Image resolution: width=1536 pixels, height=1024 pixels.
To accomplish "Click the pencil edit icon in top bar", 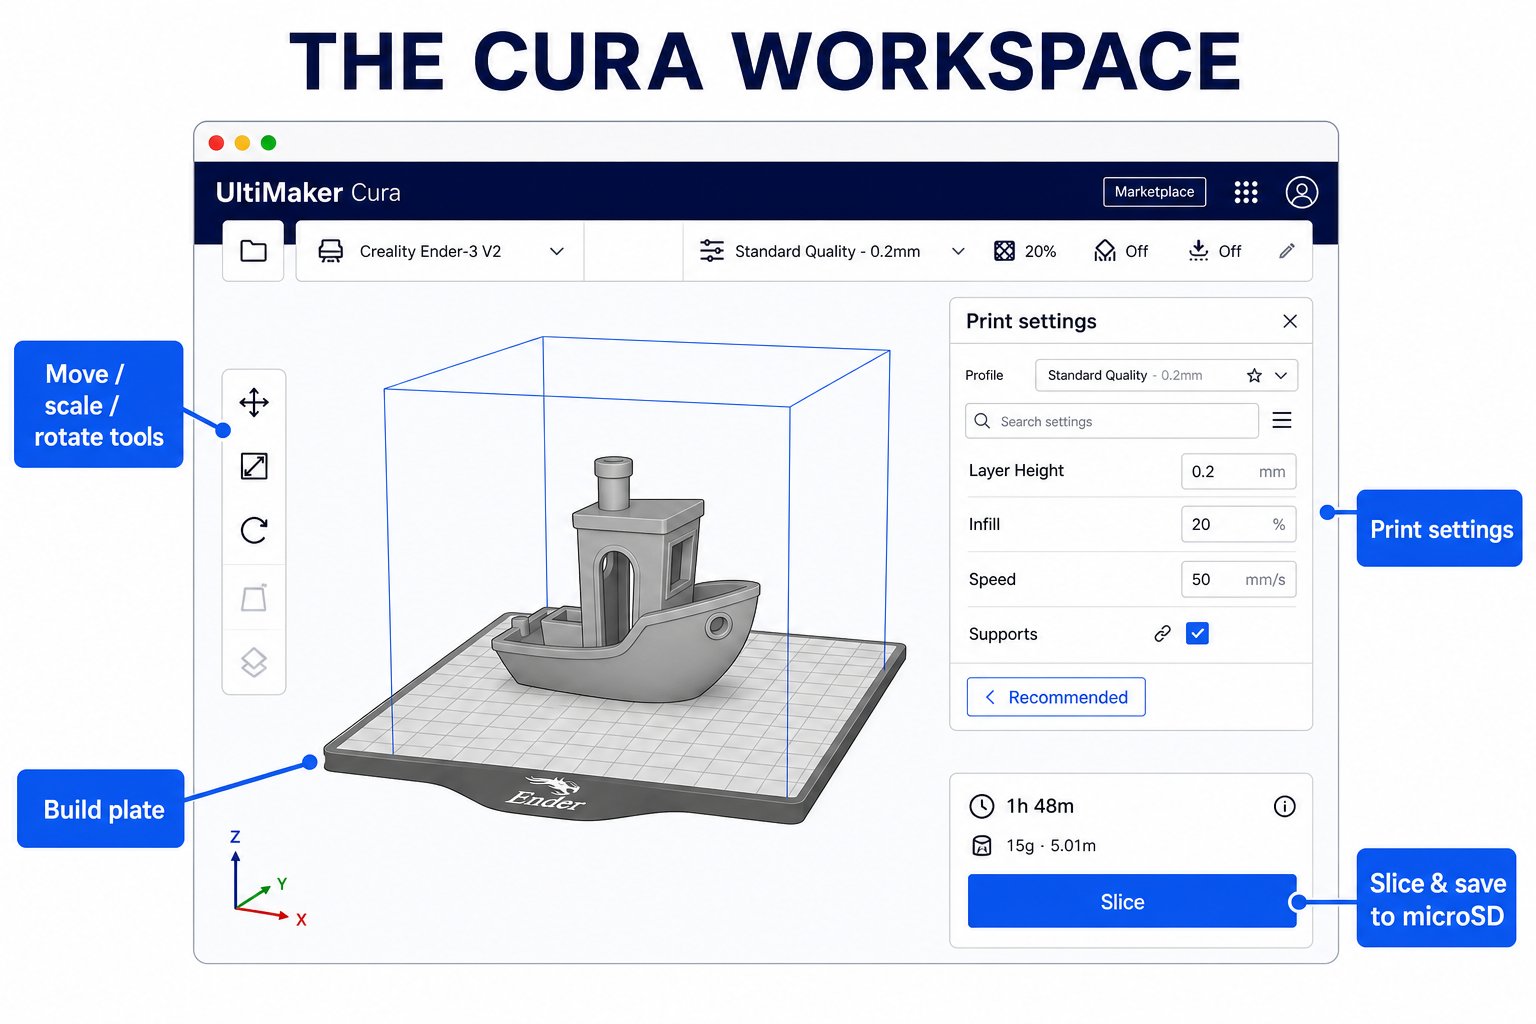I will 1287,251.
